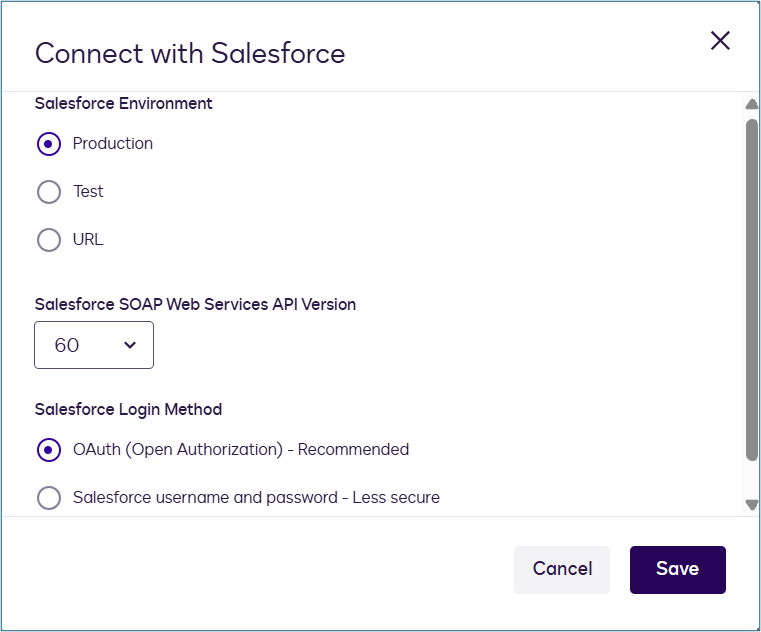Screen dimensions: 761x632
Task: Click the Salesforce SOAP Web Services API Version label
Action: tap(195, 304)
